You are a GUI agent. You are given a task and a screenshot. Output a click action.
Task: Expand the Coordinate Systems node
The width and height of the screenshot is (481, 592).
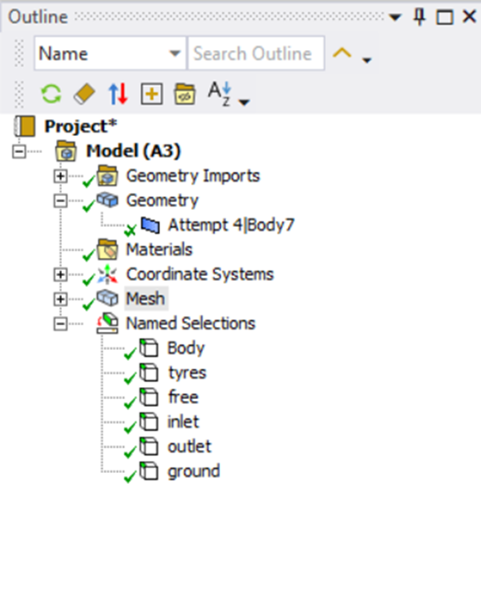tap(60, 274)
